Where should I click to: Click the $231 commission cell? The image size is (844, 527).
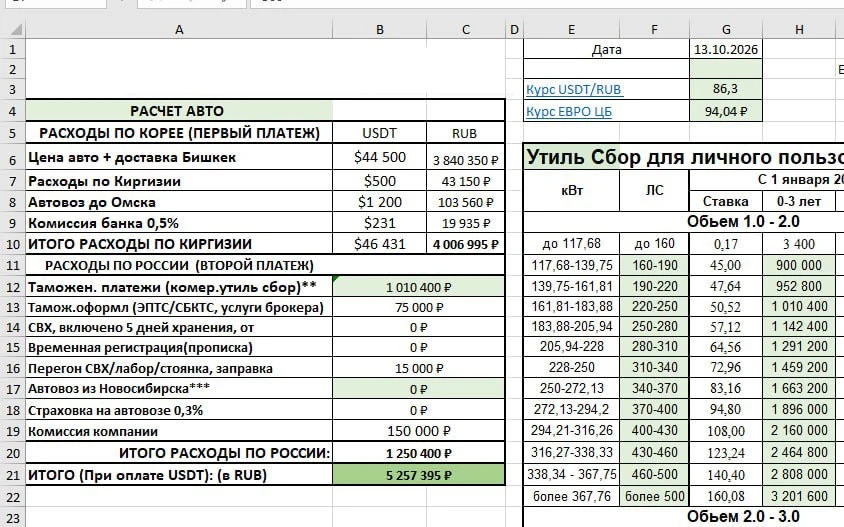379,223
